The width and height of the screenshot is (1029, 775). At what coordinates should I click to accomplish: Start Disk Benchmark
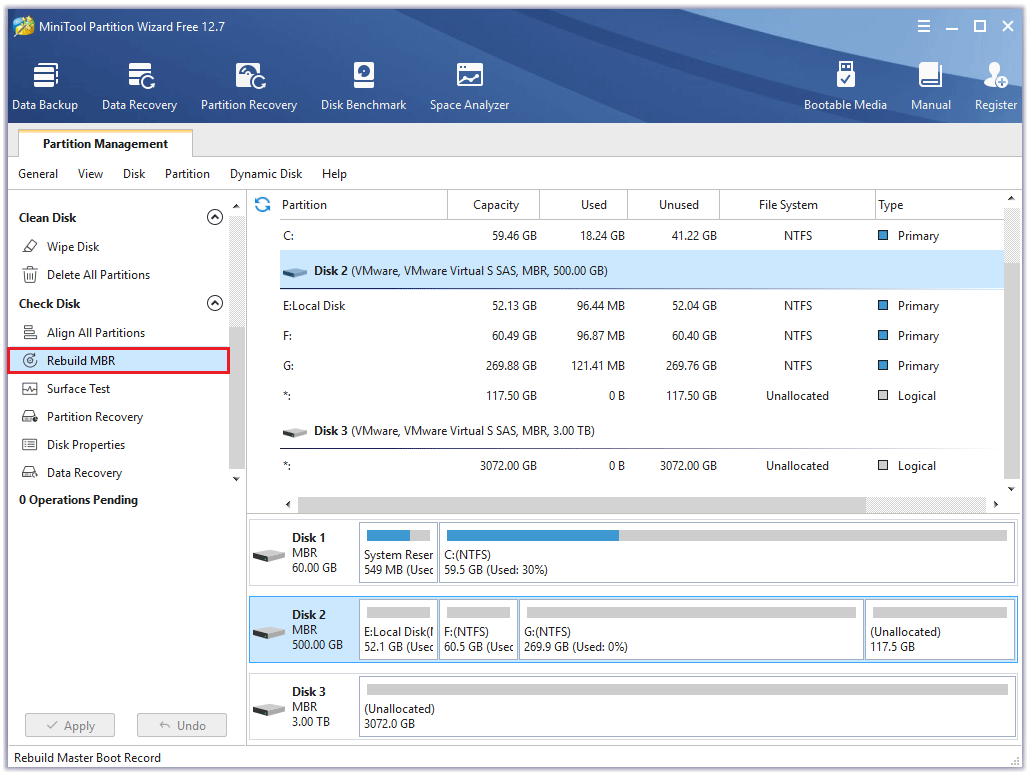click(364, 87)
